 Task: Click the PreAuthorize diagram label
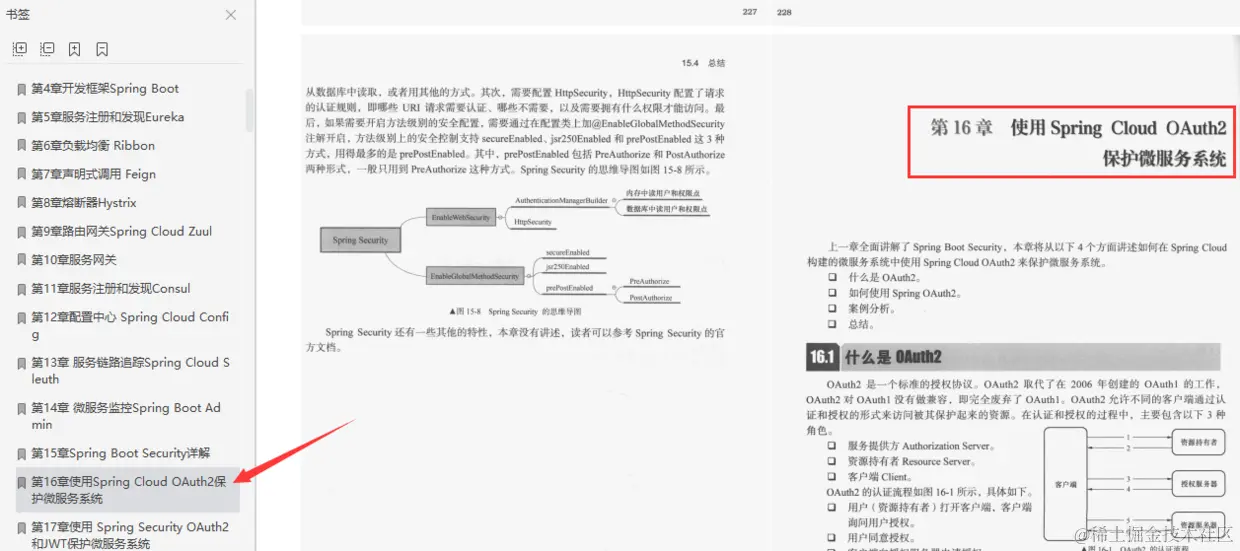649,282
